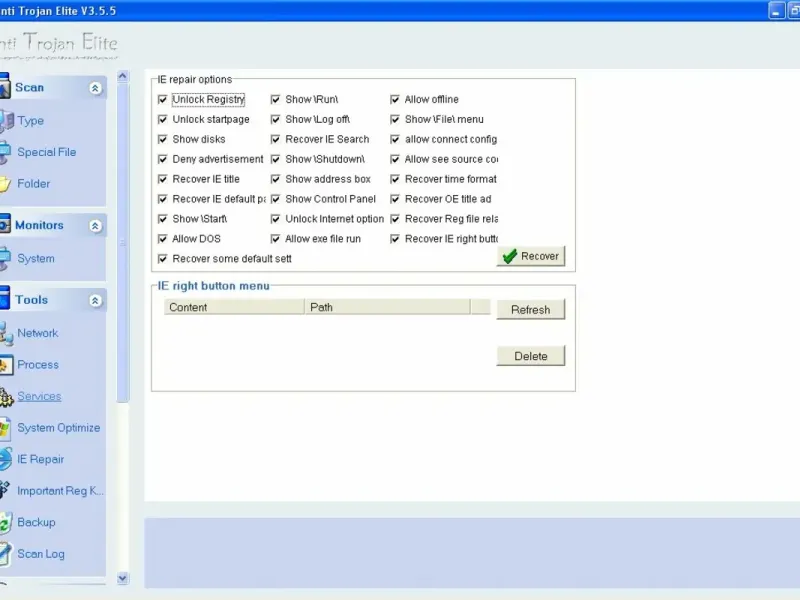Open the IE Repair tool
Viewport: 800px width, 600px height.
click(41, 459)
